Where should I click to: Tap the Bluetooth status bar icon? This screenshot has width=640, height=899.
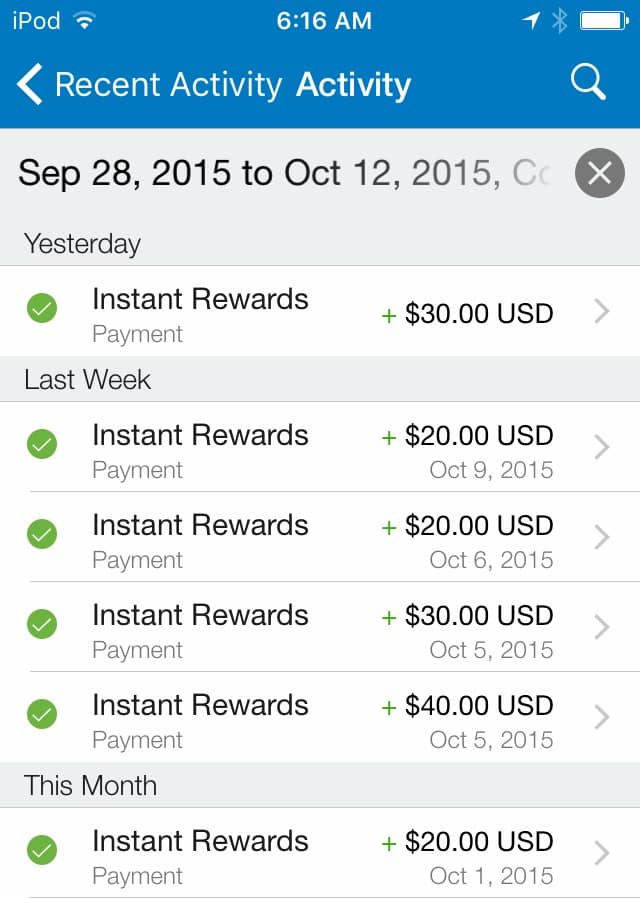tap(559, 21)
